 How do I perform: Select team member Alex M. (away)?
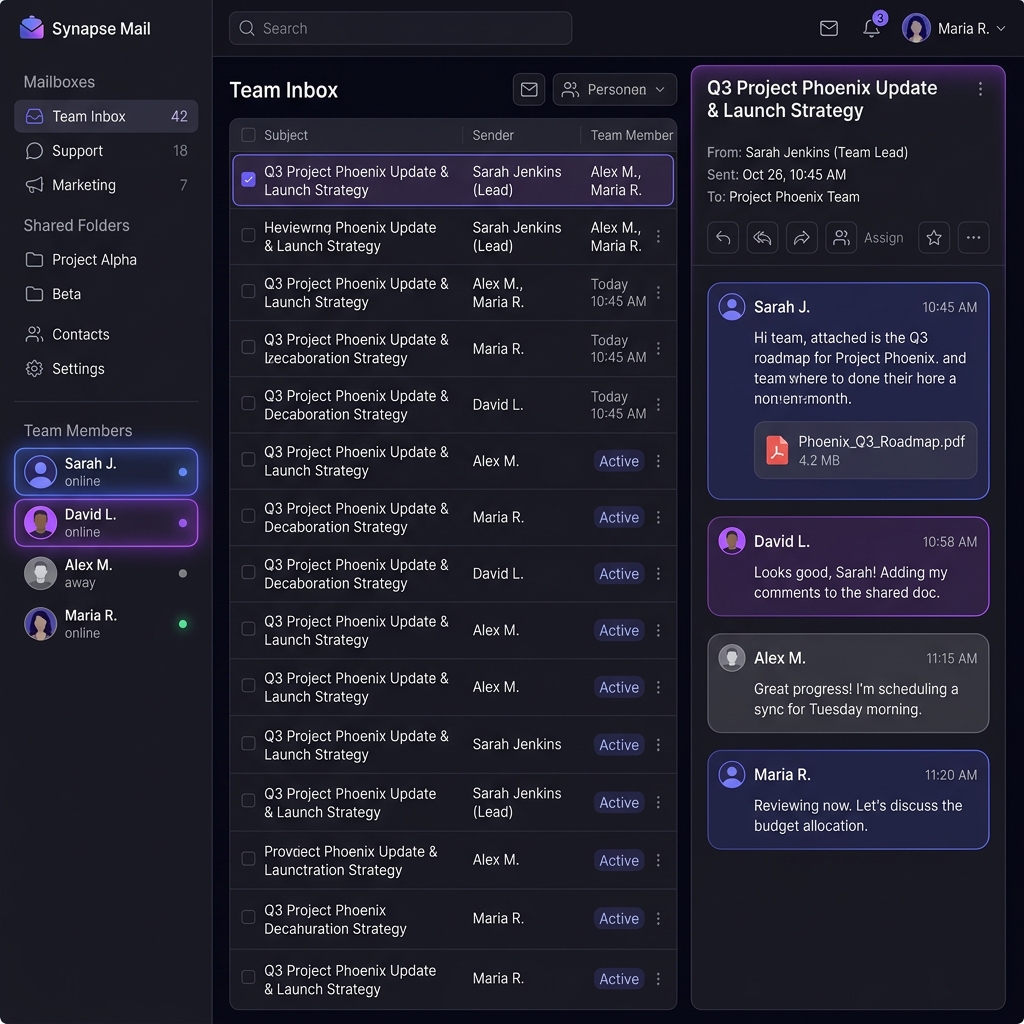tap(106, 573)
